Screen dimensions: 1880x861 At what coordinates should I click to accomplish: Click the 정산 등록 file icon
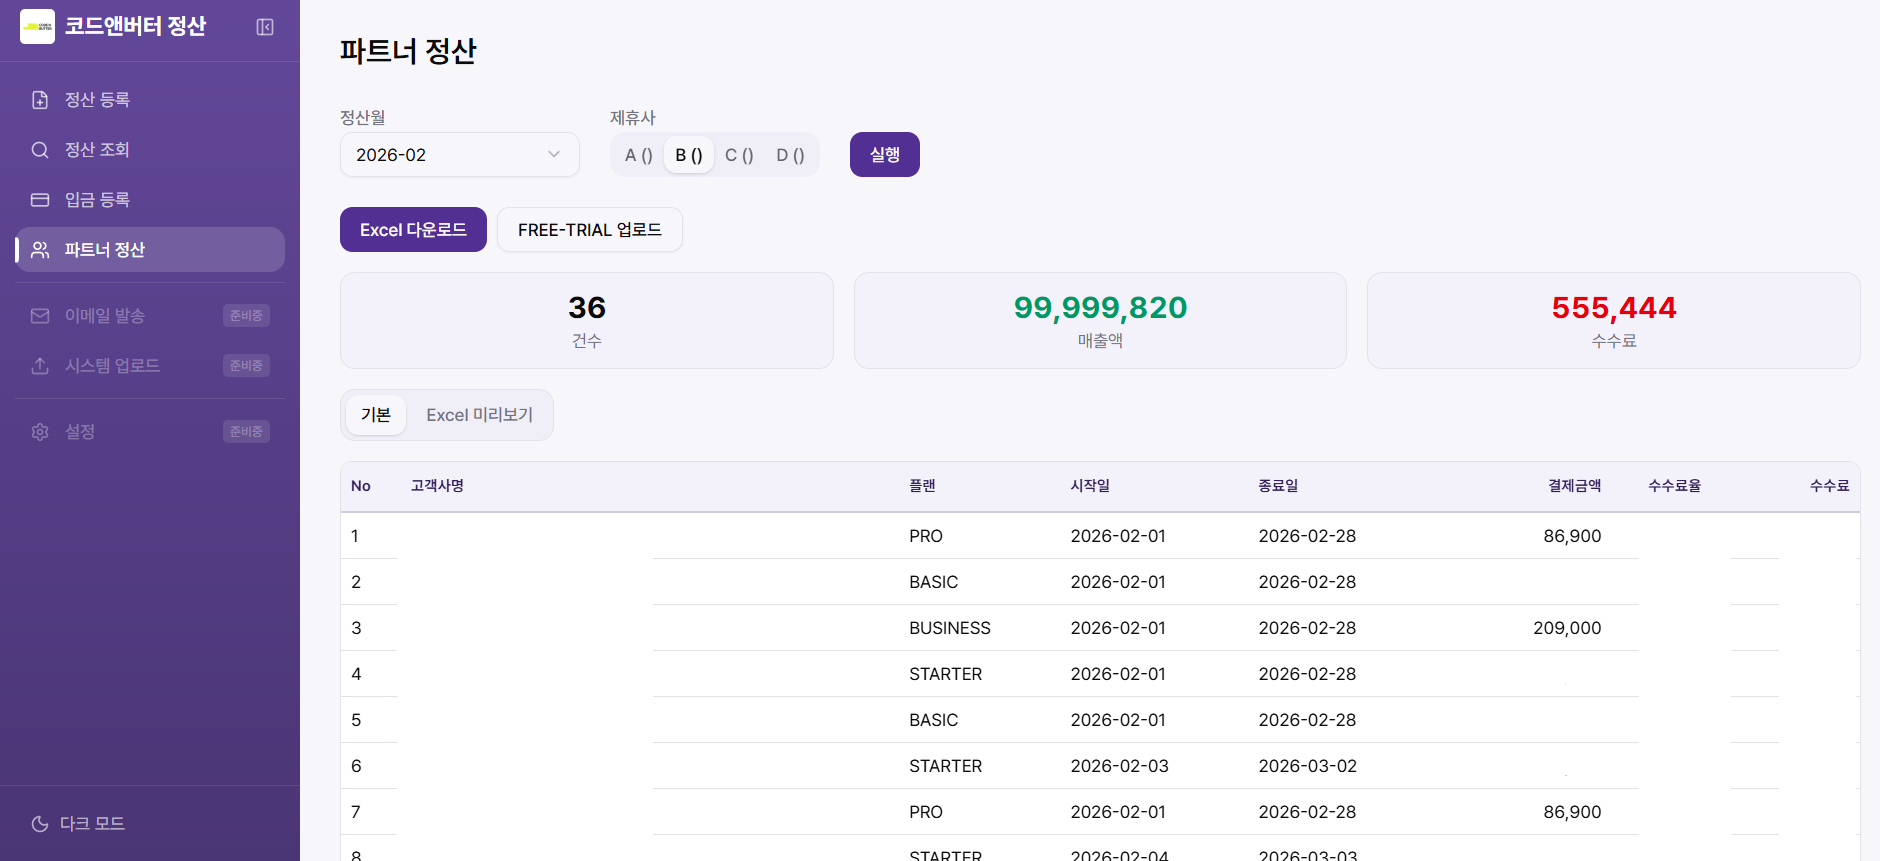click(40, 100)
